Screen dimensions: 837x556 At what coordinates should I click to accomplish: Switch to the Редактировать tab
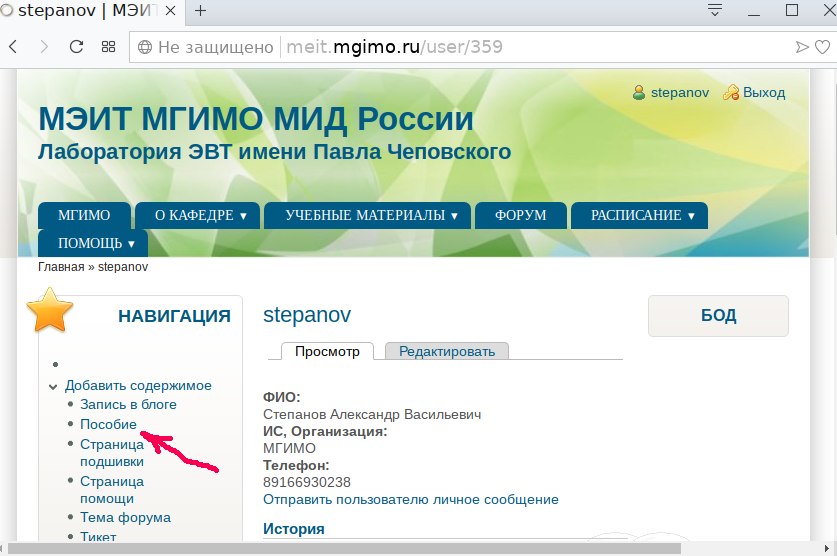pos(447,352)
